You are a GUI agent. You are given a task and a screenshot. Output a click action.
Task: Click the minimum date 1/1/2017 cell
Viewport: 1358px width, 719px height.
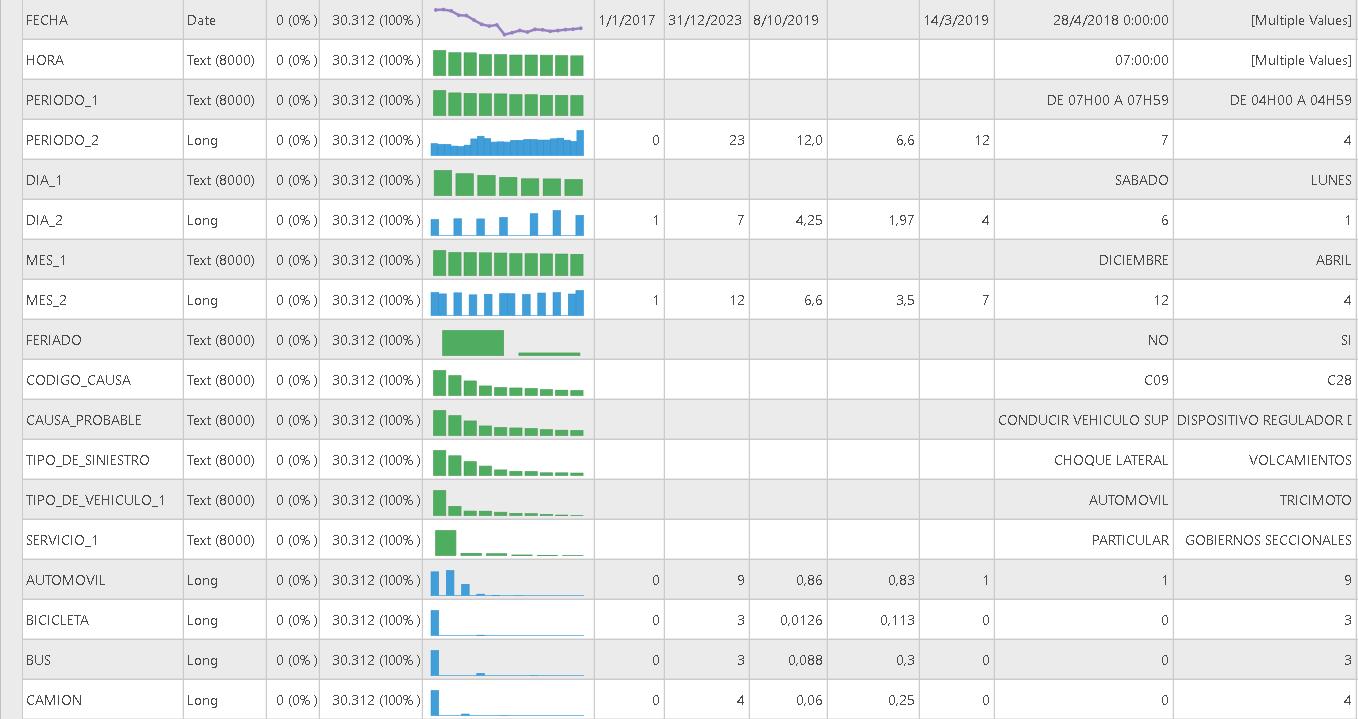tap(628, 20)
